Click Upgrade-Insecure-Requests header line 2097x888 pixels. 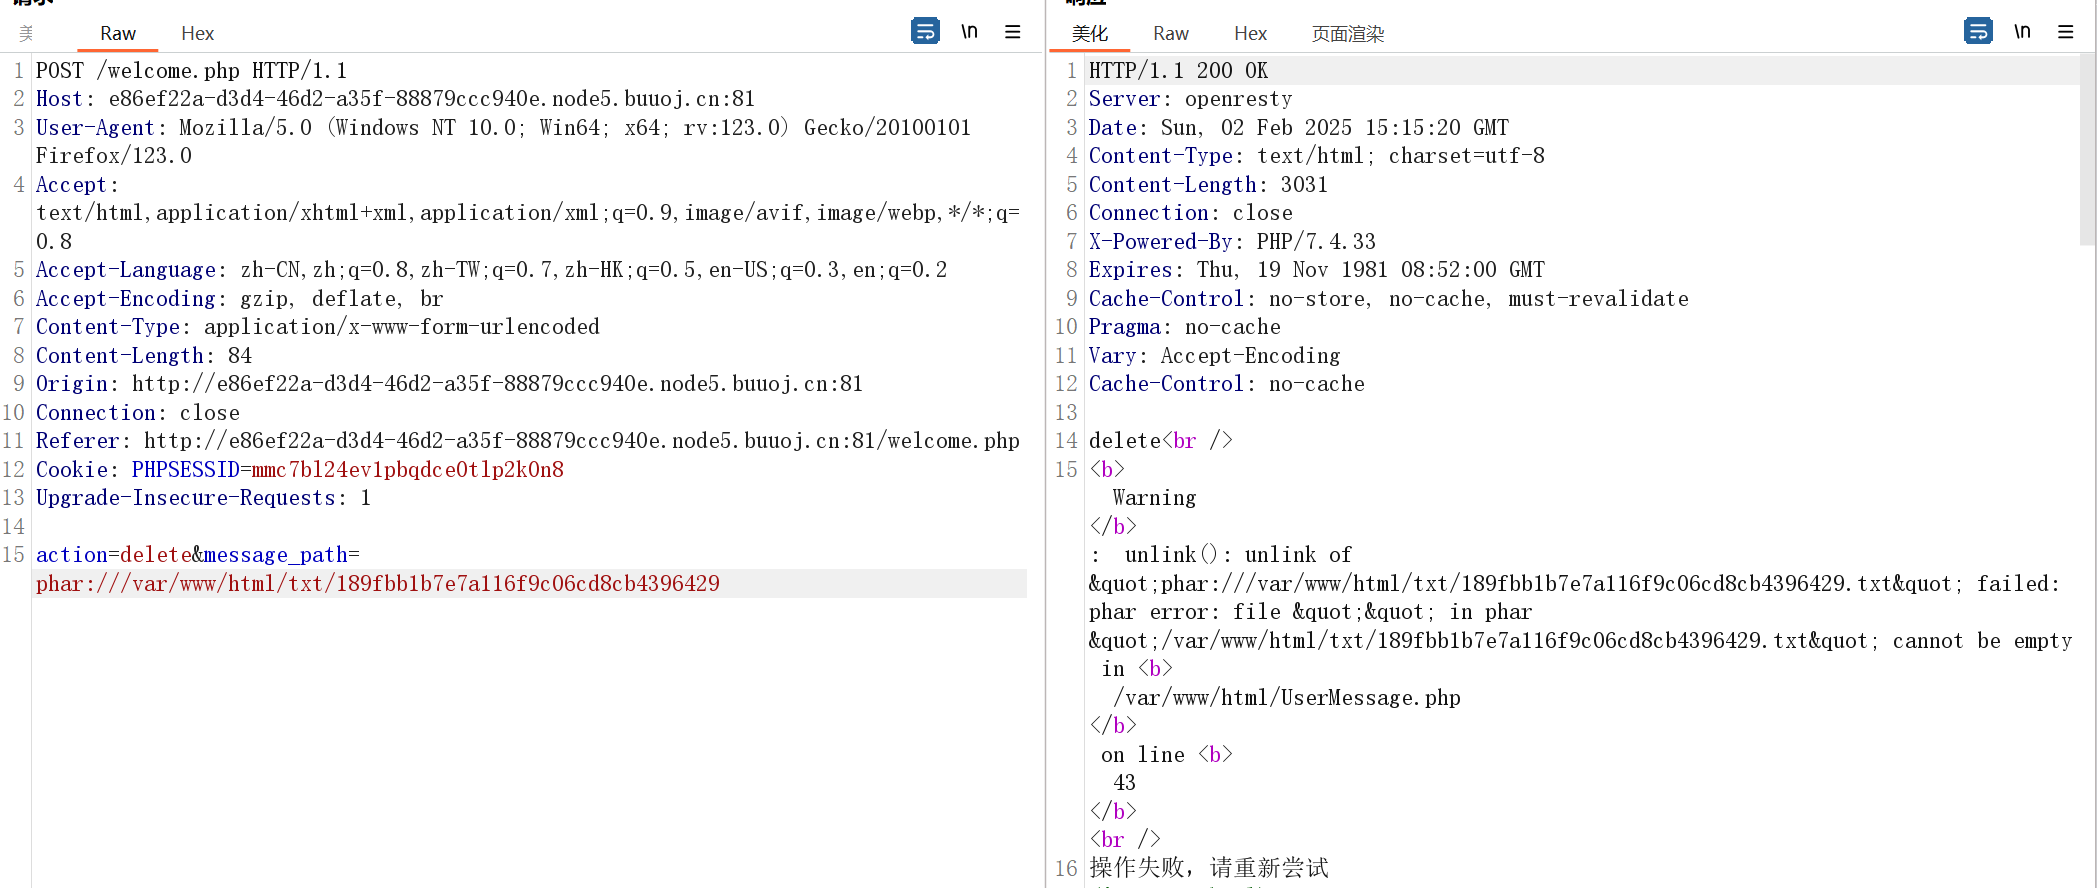click(x=203, y=498)
